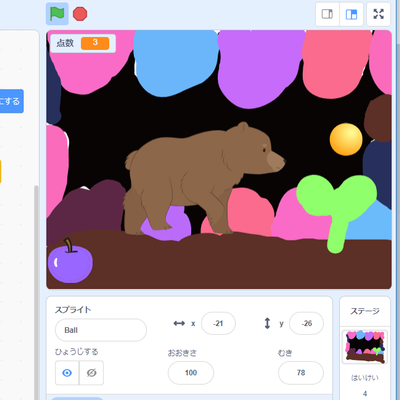Click the size field showing 100
The width and height of the screenshot is (400, 400).
coord(191,373)
